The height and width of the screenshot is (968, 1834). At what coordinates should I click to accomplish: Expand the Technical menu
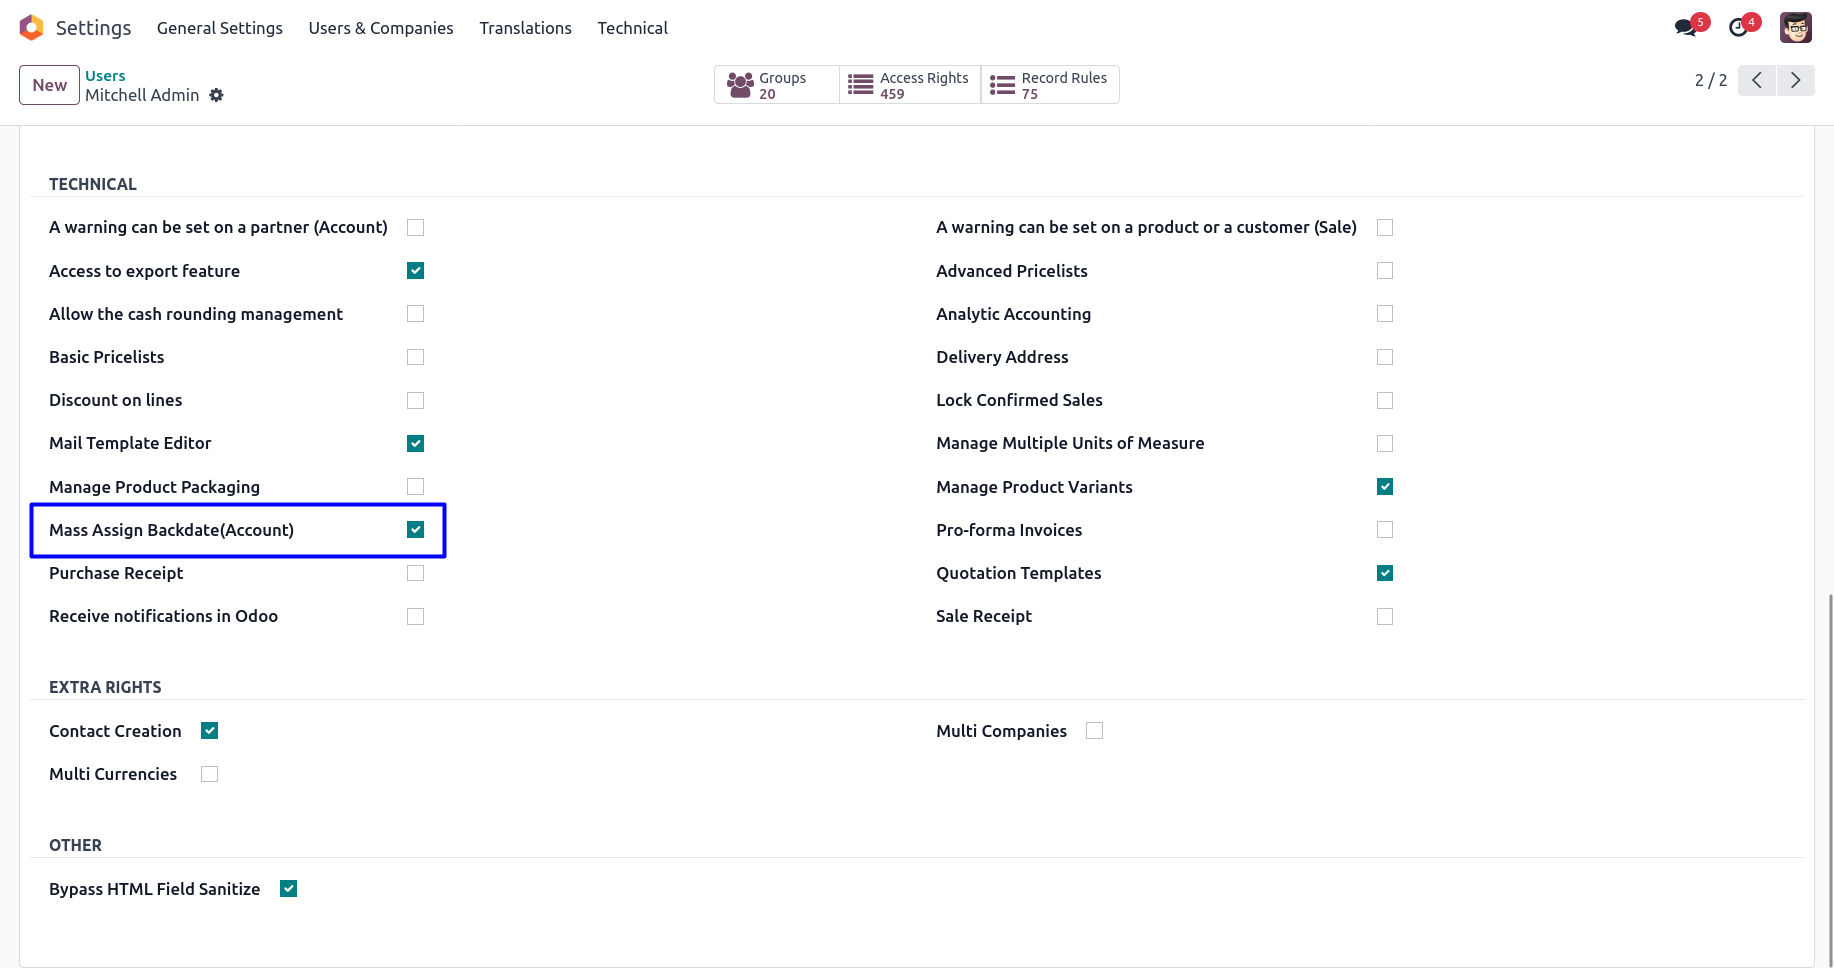(x=632, y=28)
